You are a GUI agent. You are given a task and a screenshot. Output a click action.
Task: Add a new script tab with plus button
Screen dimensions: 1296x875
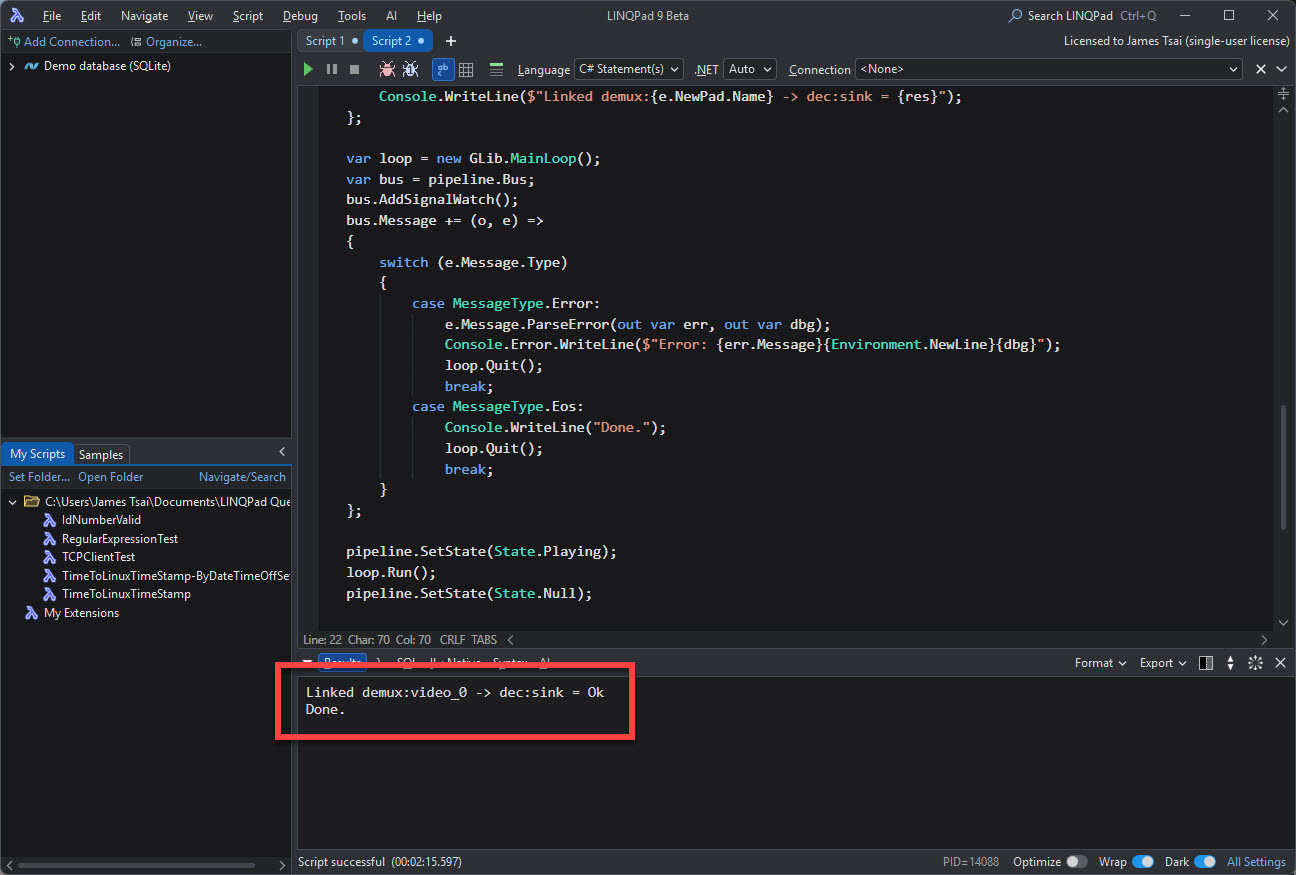click(x=451, y=41)
